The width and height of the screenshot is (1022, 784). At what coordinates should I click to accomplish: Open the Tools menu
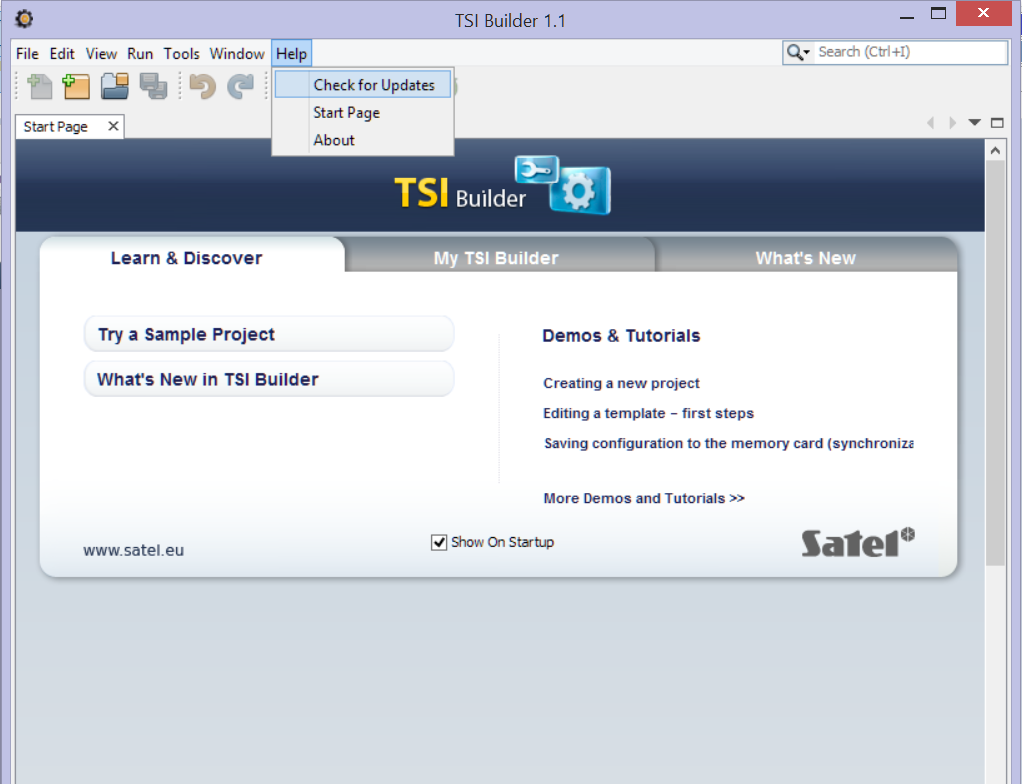pyautogui.click(x=181, y=53)
